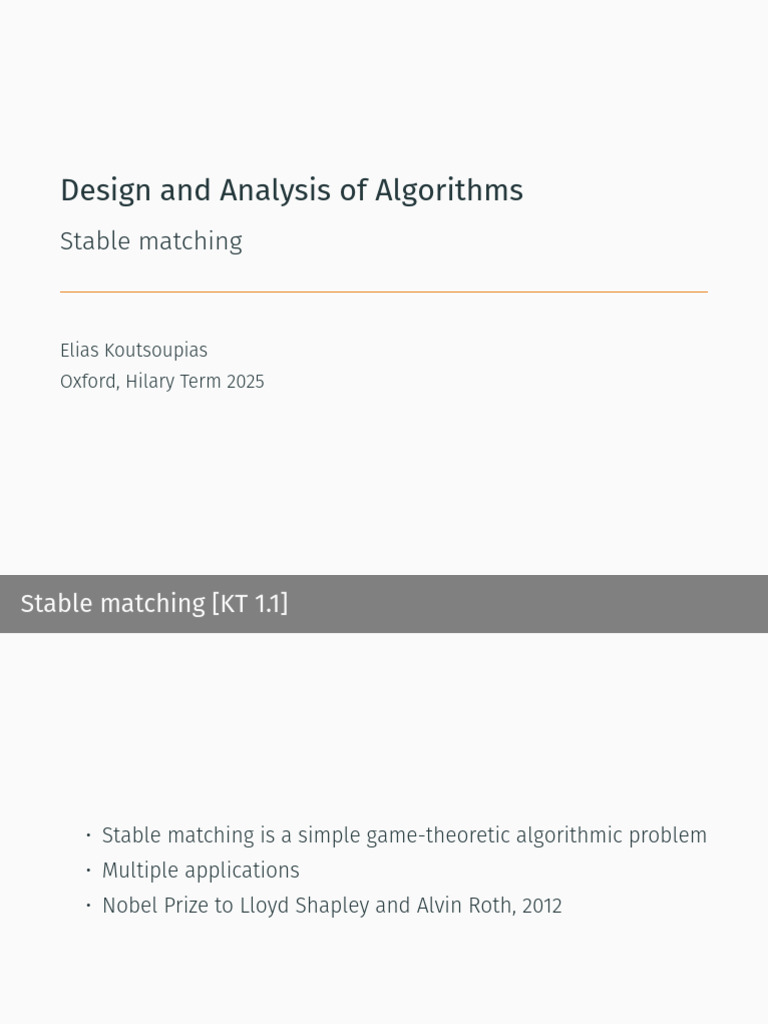
Task: Click the title Design and Analysis of Algorithms
Action: (291, 191)
